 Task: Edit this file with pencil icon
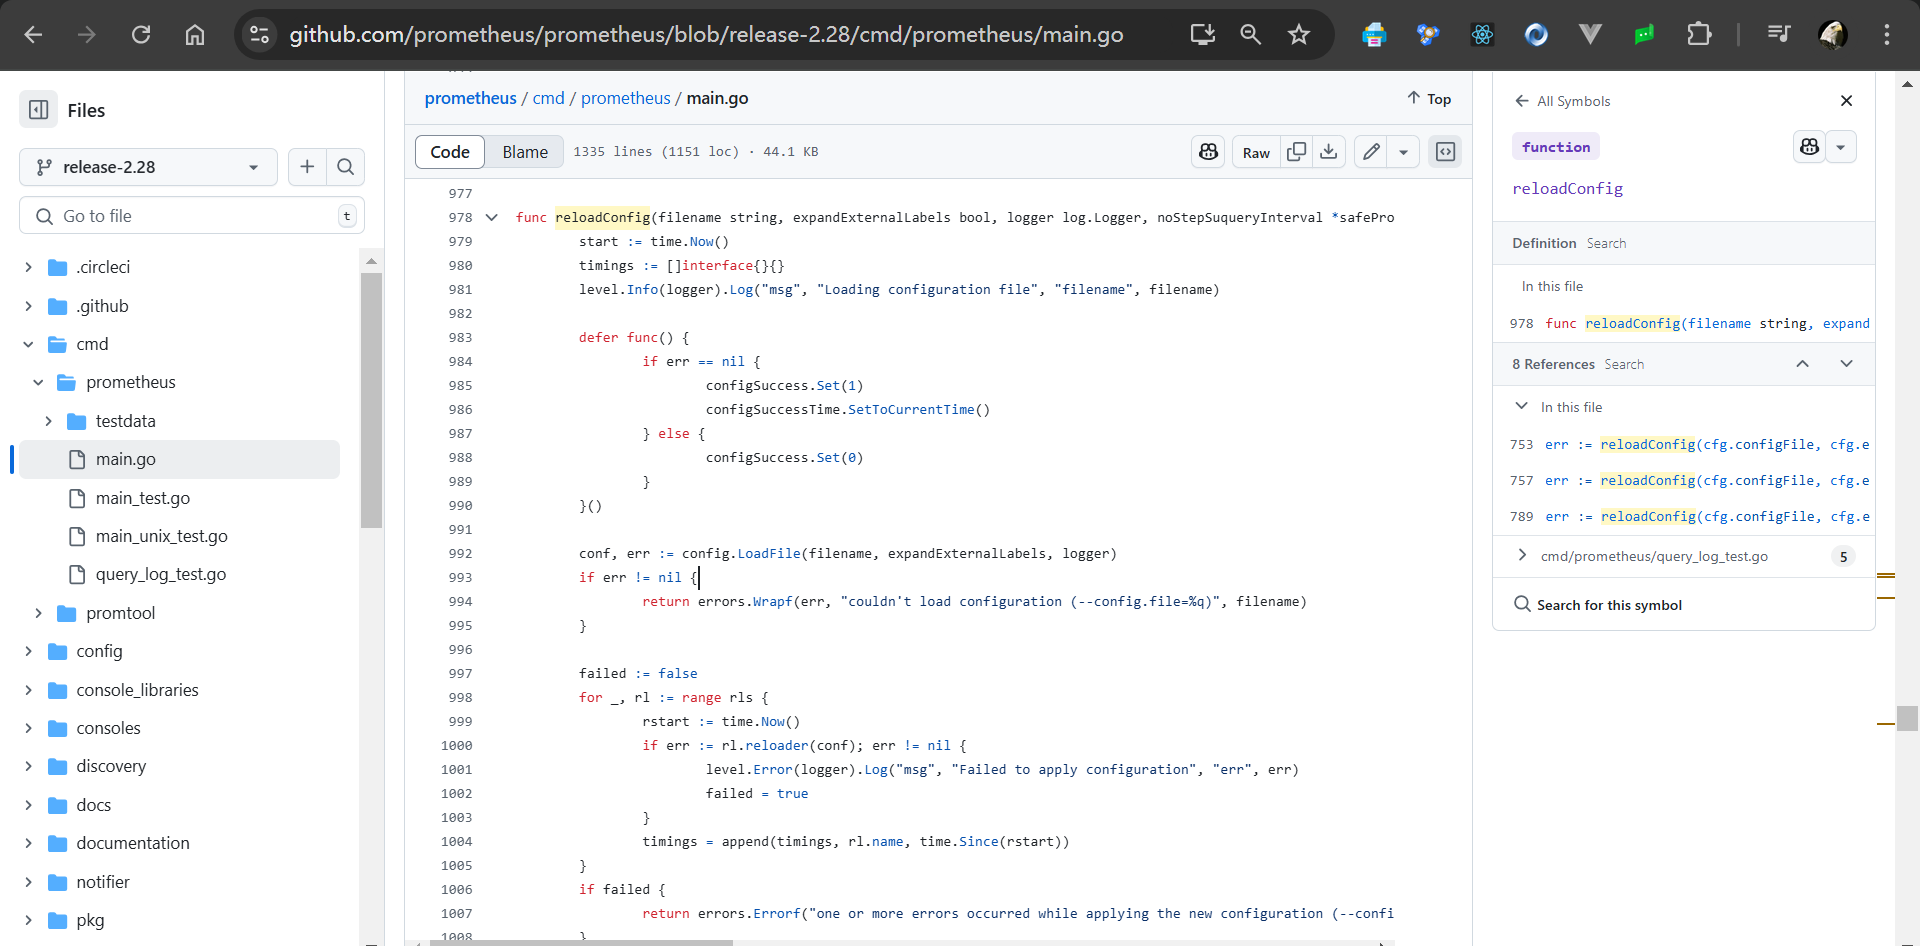[x=1371, y=152]
